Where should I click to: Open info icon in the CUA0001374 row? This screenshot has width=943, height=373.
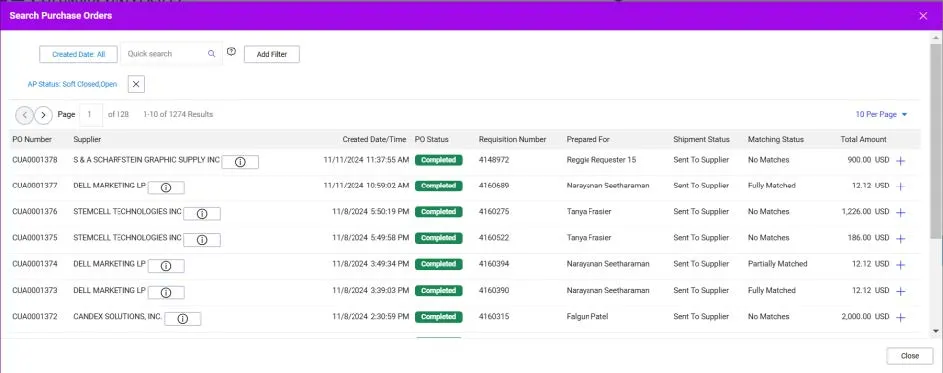tap(166, 266)
